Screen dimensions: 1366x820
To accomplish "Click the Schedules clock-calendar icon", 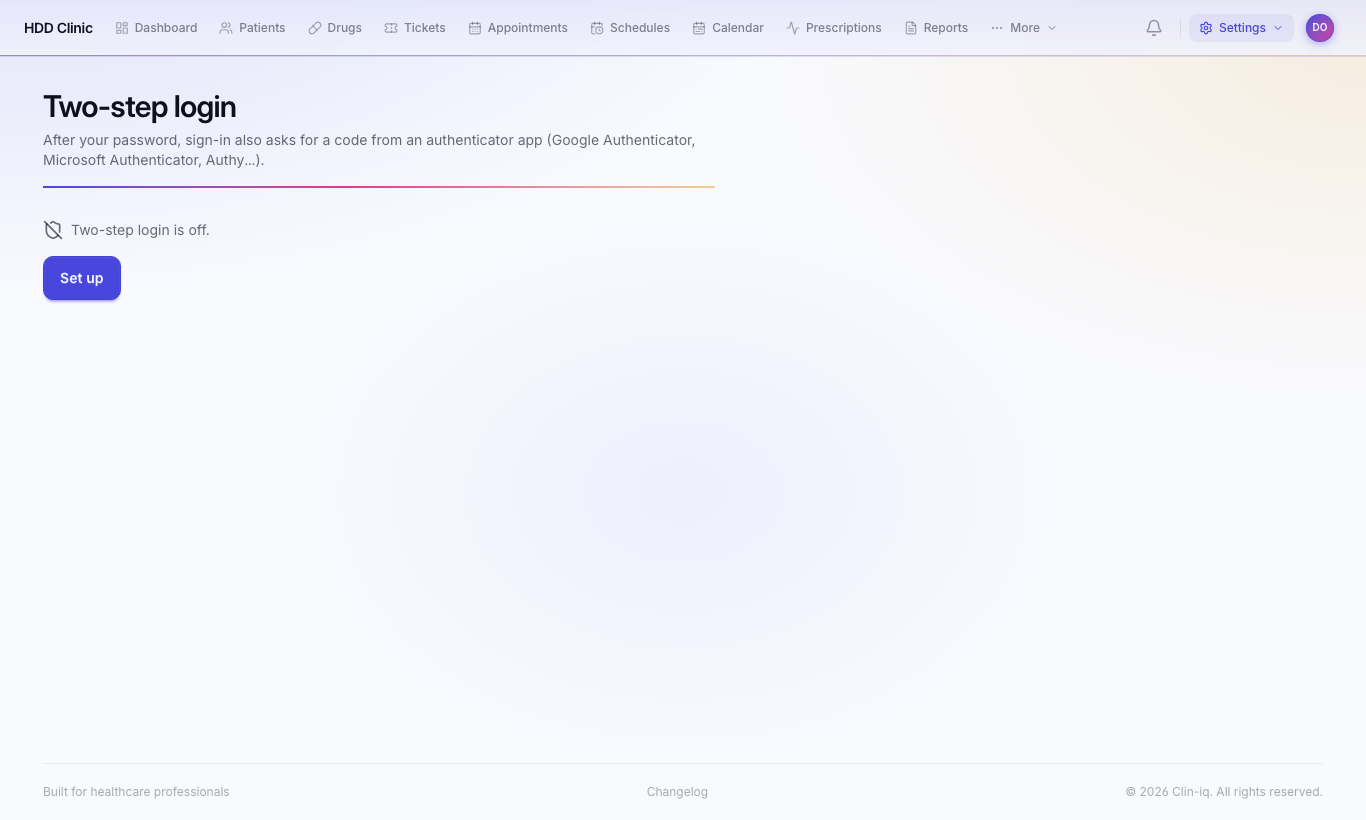I will [597, 28].
